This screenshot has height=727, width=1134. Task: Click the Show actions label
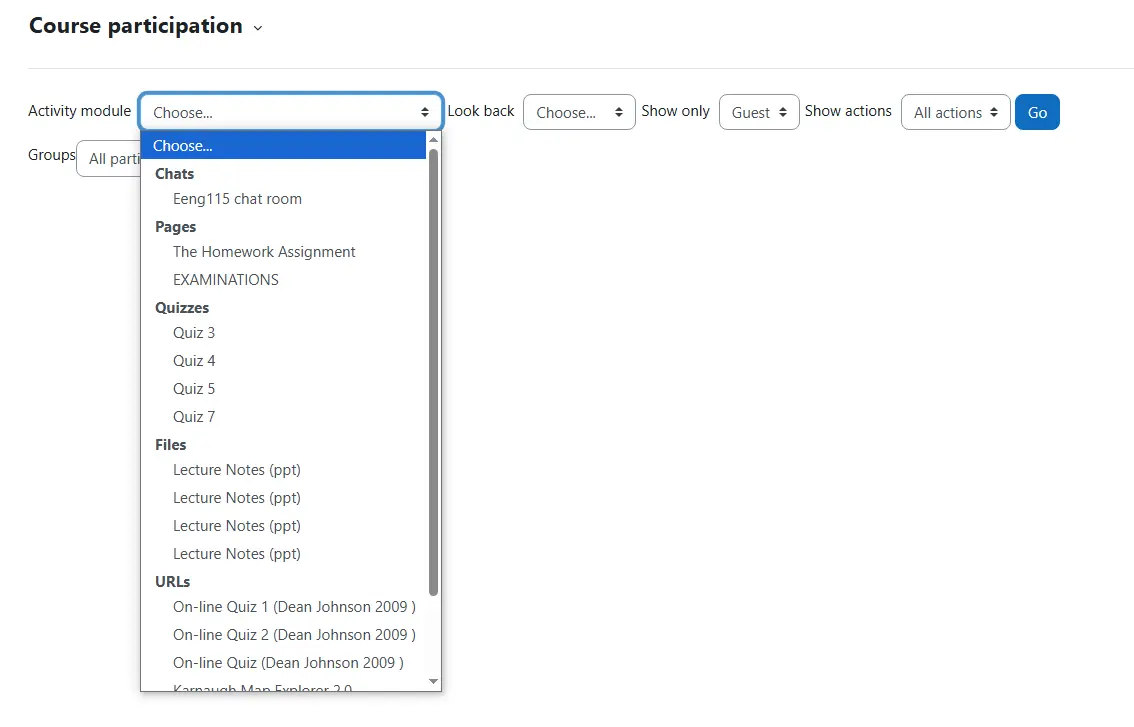(848, 111)
